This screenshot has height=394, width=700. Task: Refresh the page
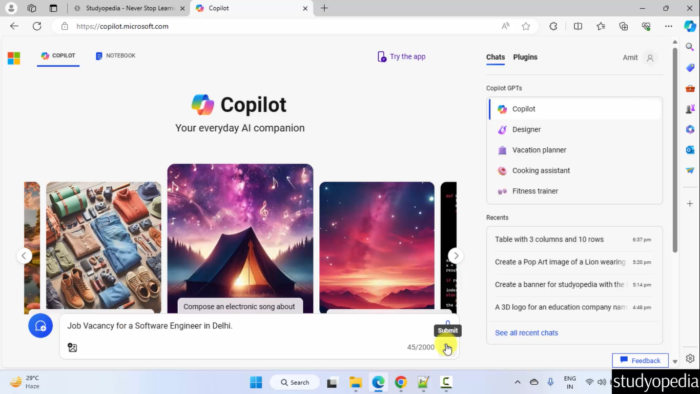[x=37, y=26]
